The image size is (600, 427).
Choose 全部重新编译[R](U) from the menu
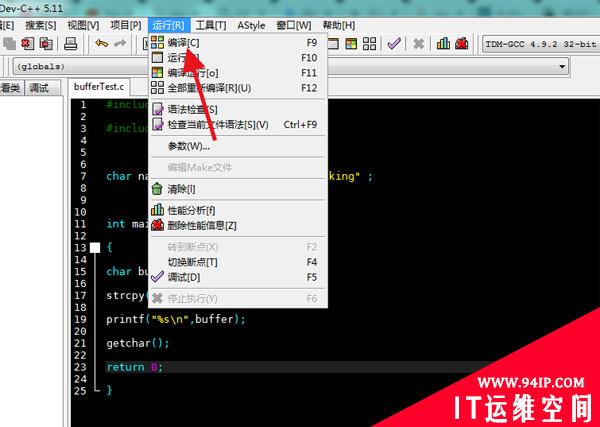(x=238, y=88)
